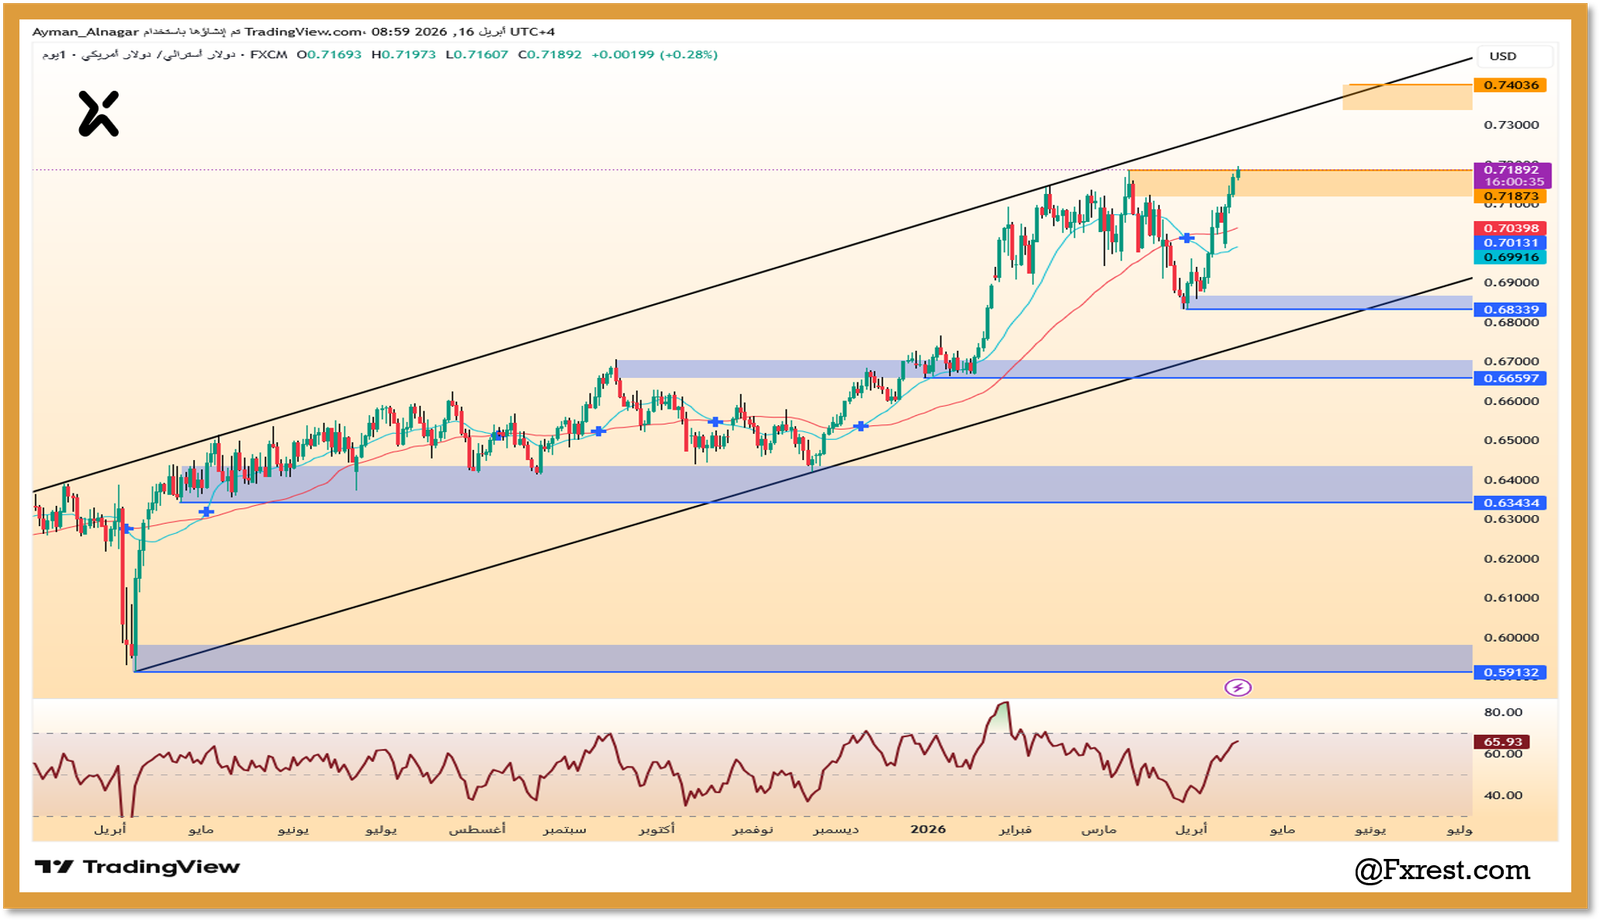The width and height of the screenshot is (1600, 921).
Task: Click the blue support level label 0.68339
Action: pos(1512,310)
